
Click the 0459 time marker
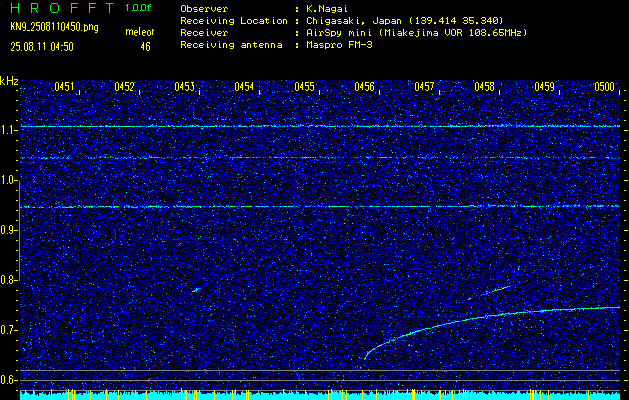[544, 86]
